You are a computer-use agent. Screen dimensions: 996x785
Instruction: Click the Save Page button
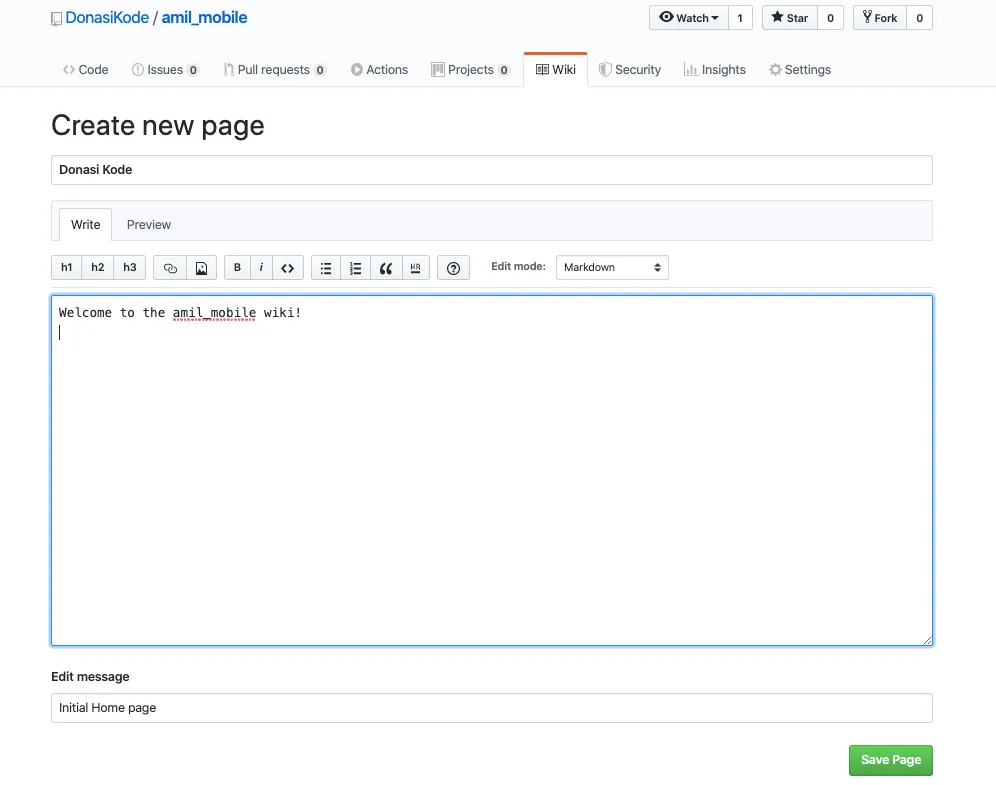click(890, 760)
